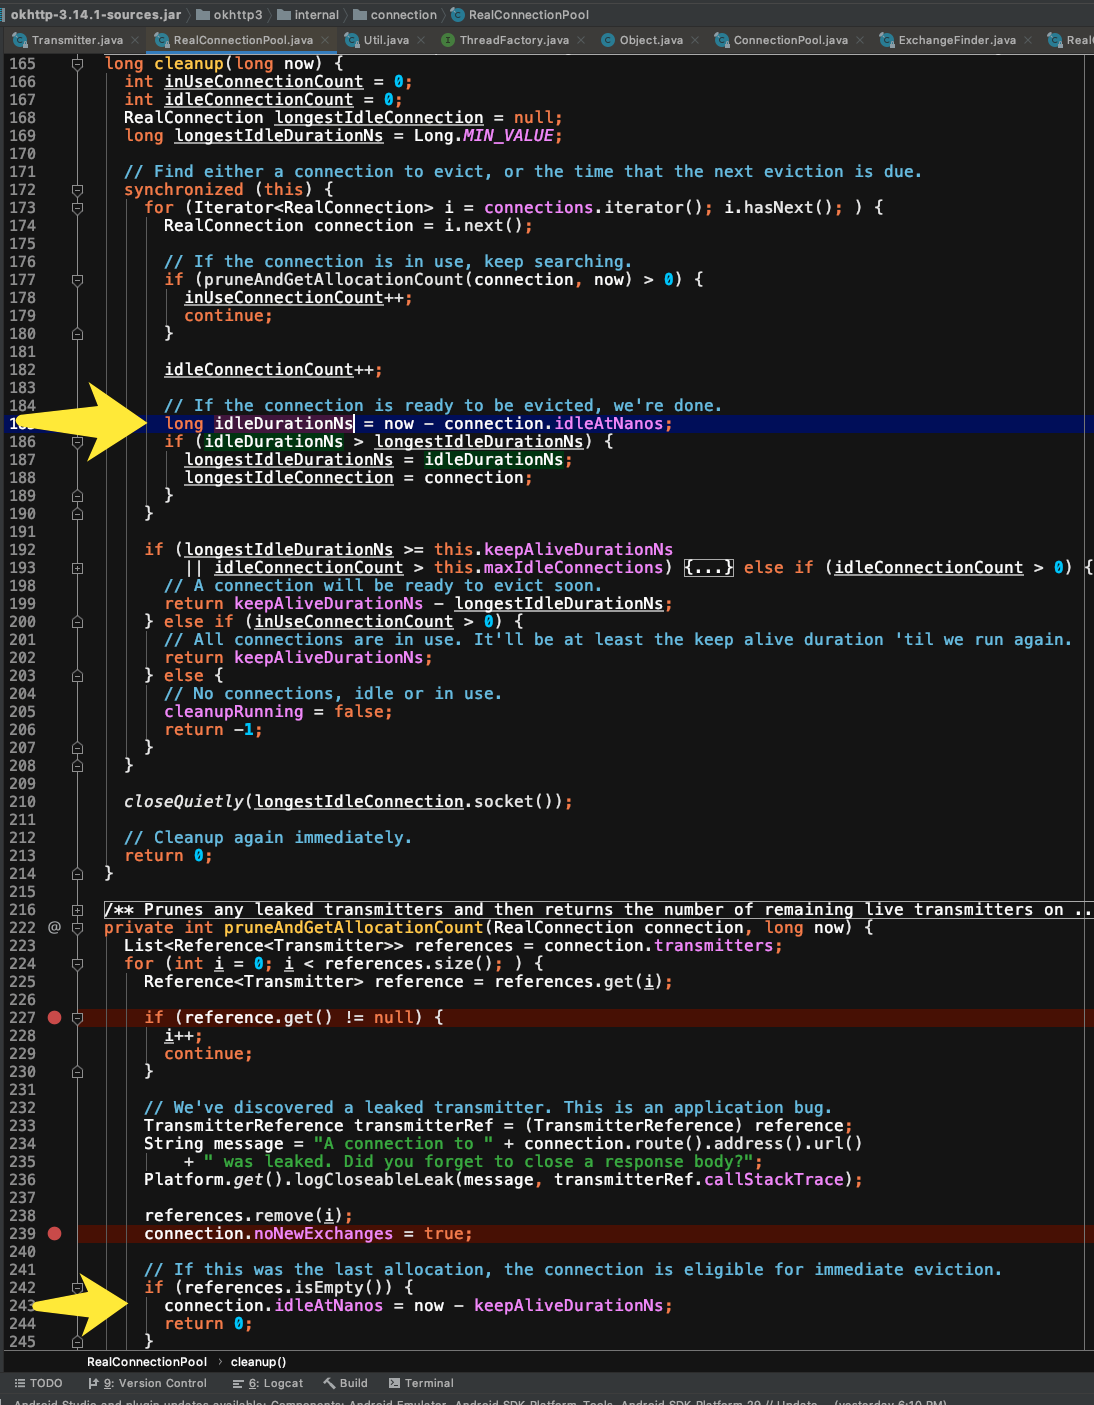
Task: Click line number 200 in the gutter
Action: (x=24, y=621)
